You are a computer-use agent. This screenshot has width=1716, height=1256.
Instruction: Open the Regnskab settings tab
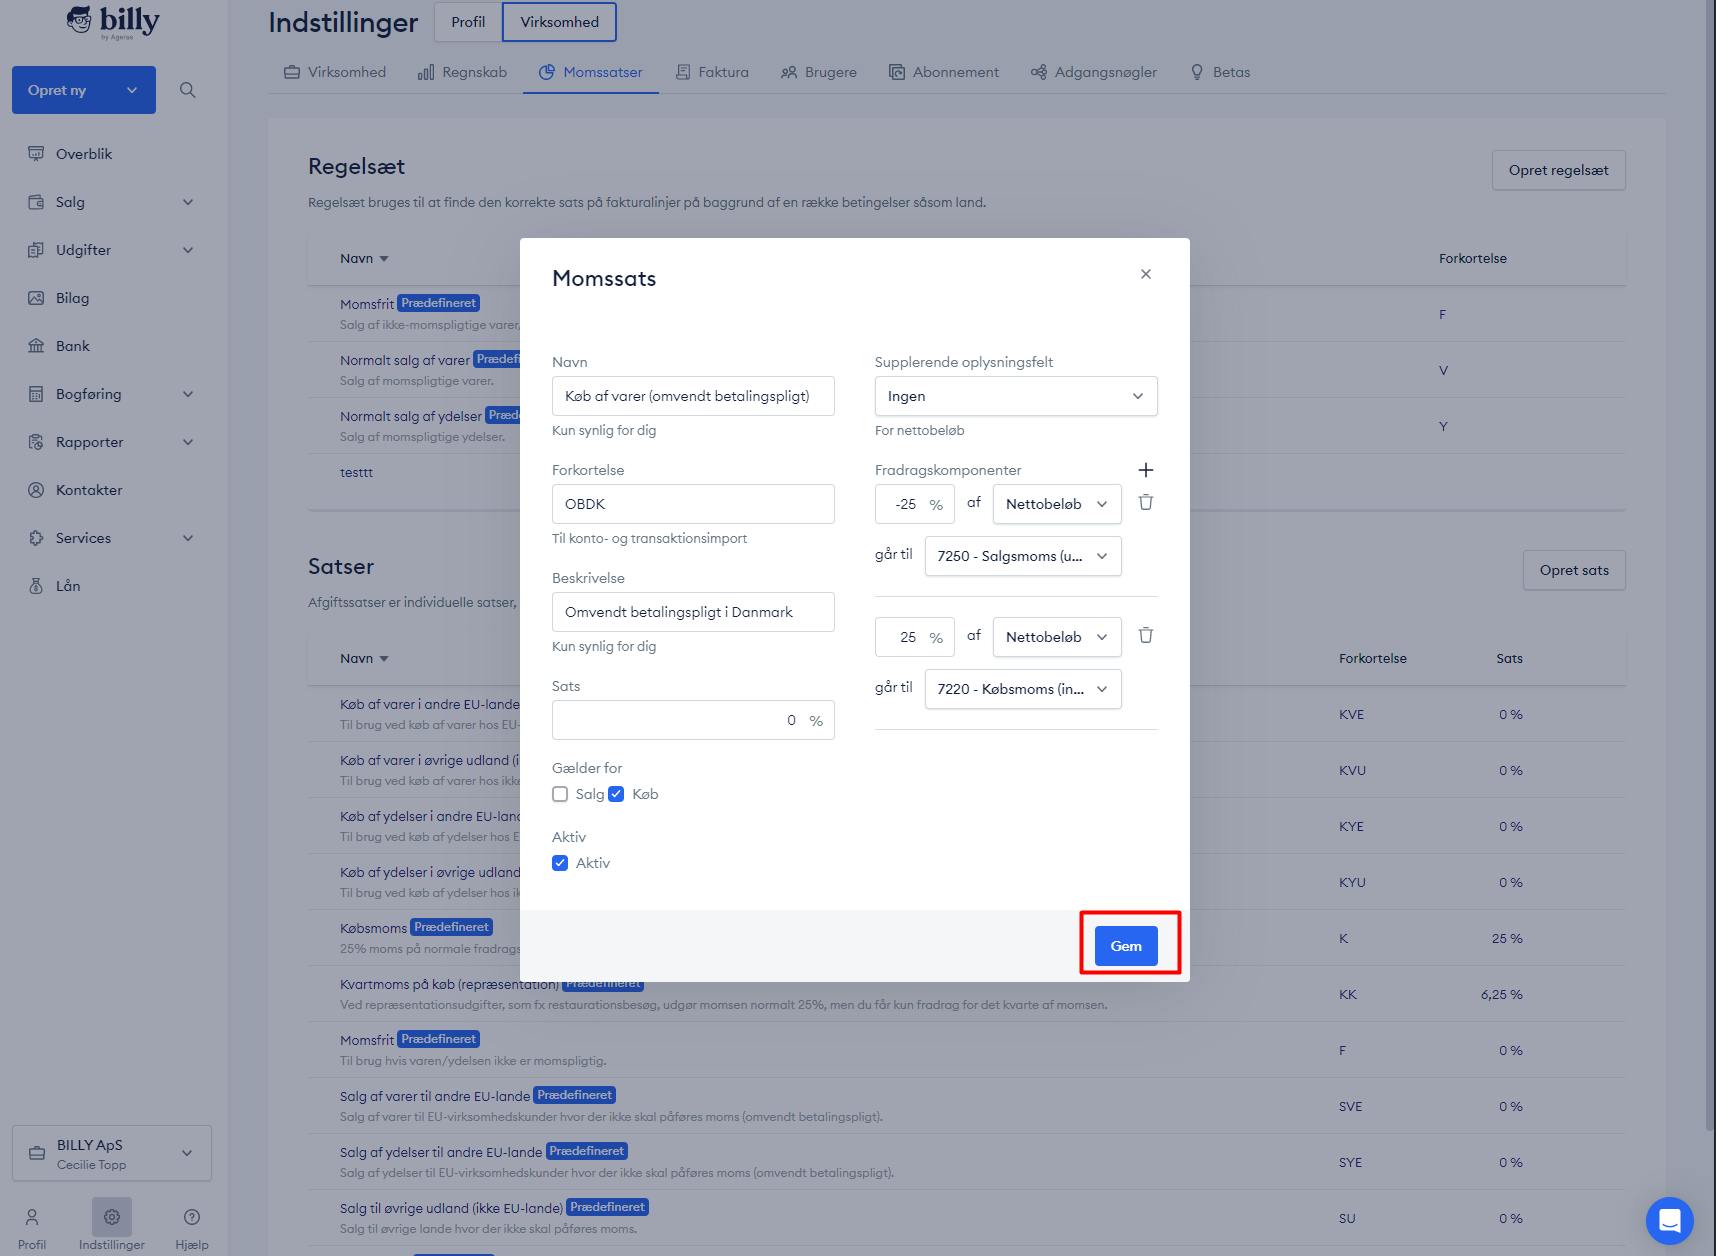(x=462, y=72)
